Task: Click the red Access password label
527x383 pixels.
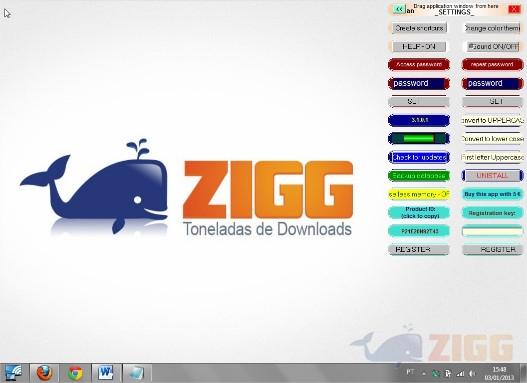Action: coord(419,64)
